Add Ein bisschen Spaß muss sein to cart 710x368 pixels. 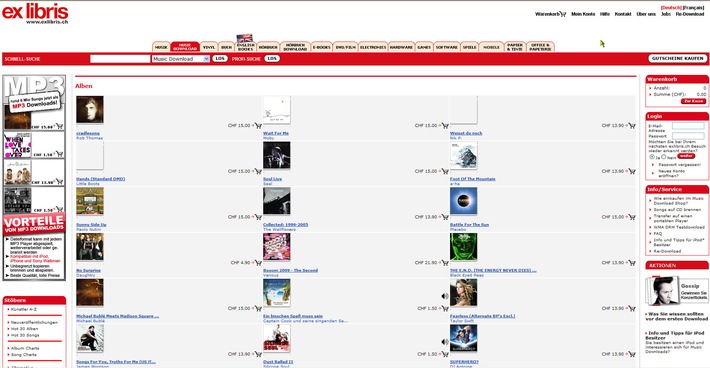(445, 309)
